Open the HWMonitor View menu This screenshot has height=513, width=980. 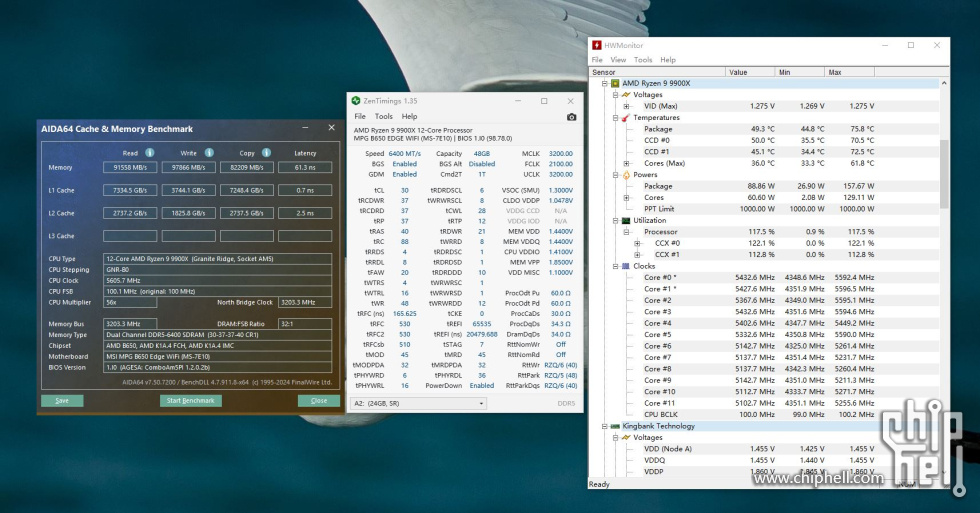pyautogui.click(x=618, y=60)
